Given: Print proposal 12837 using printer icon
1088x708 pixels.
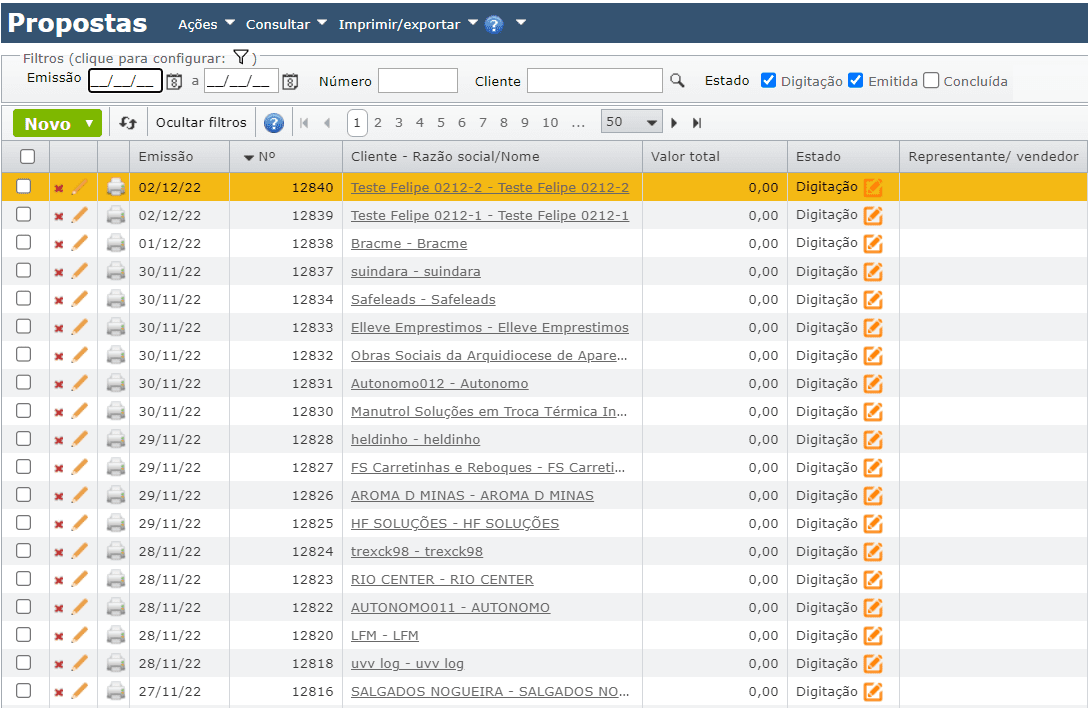Looking at the screenshot, I should (116, 271).
